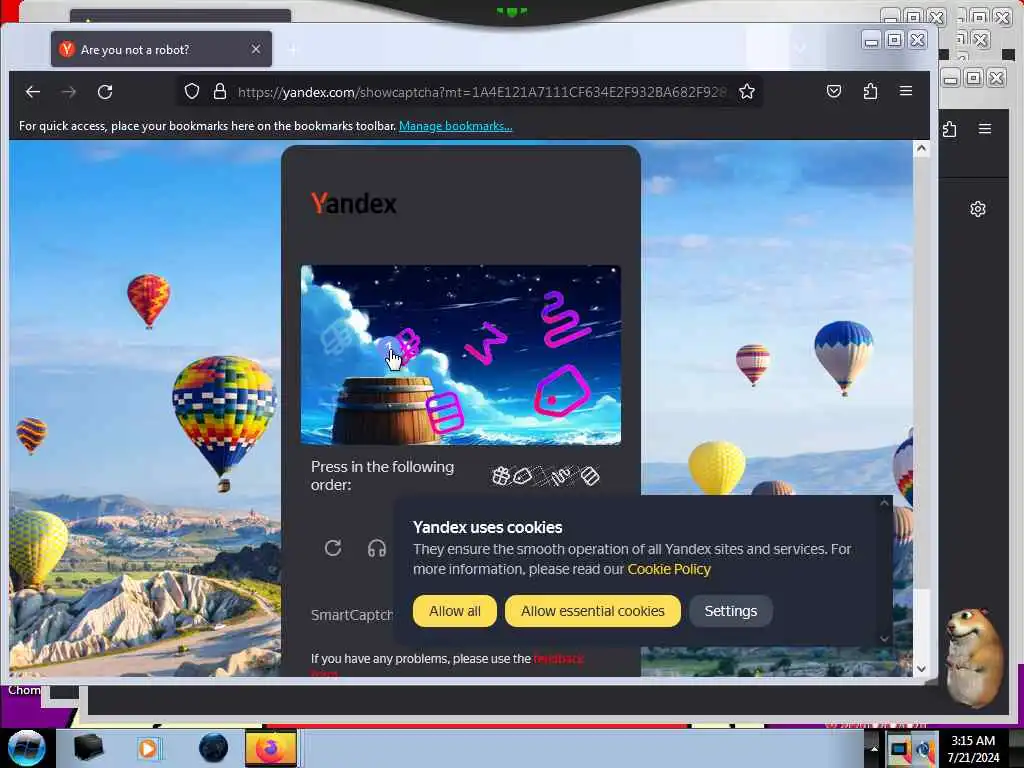Click the padlock site security icon
Image resolution: width=1024 pixels, height=768 pixels.
click(220, 91)
